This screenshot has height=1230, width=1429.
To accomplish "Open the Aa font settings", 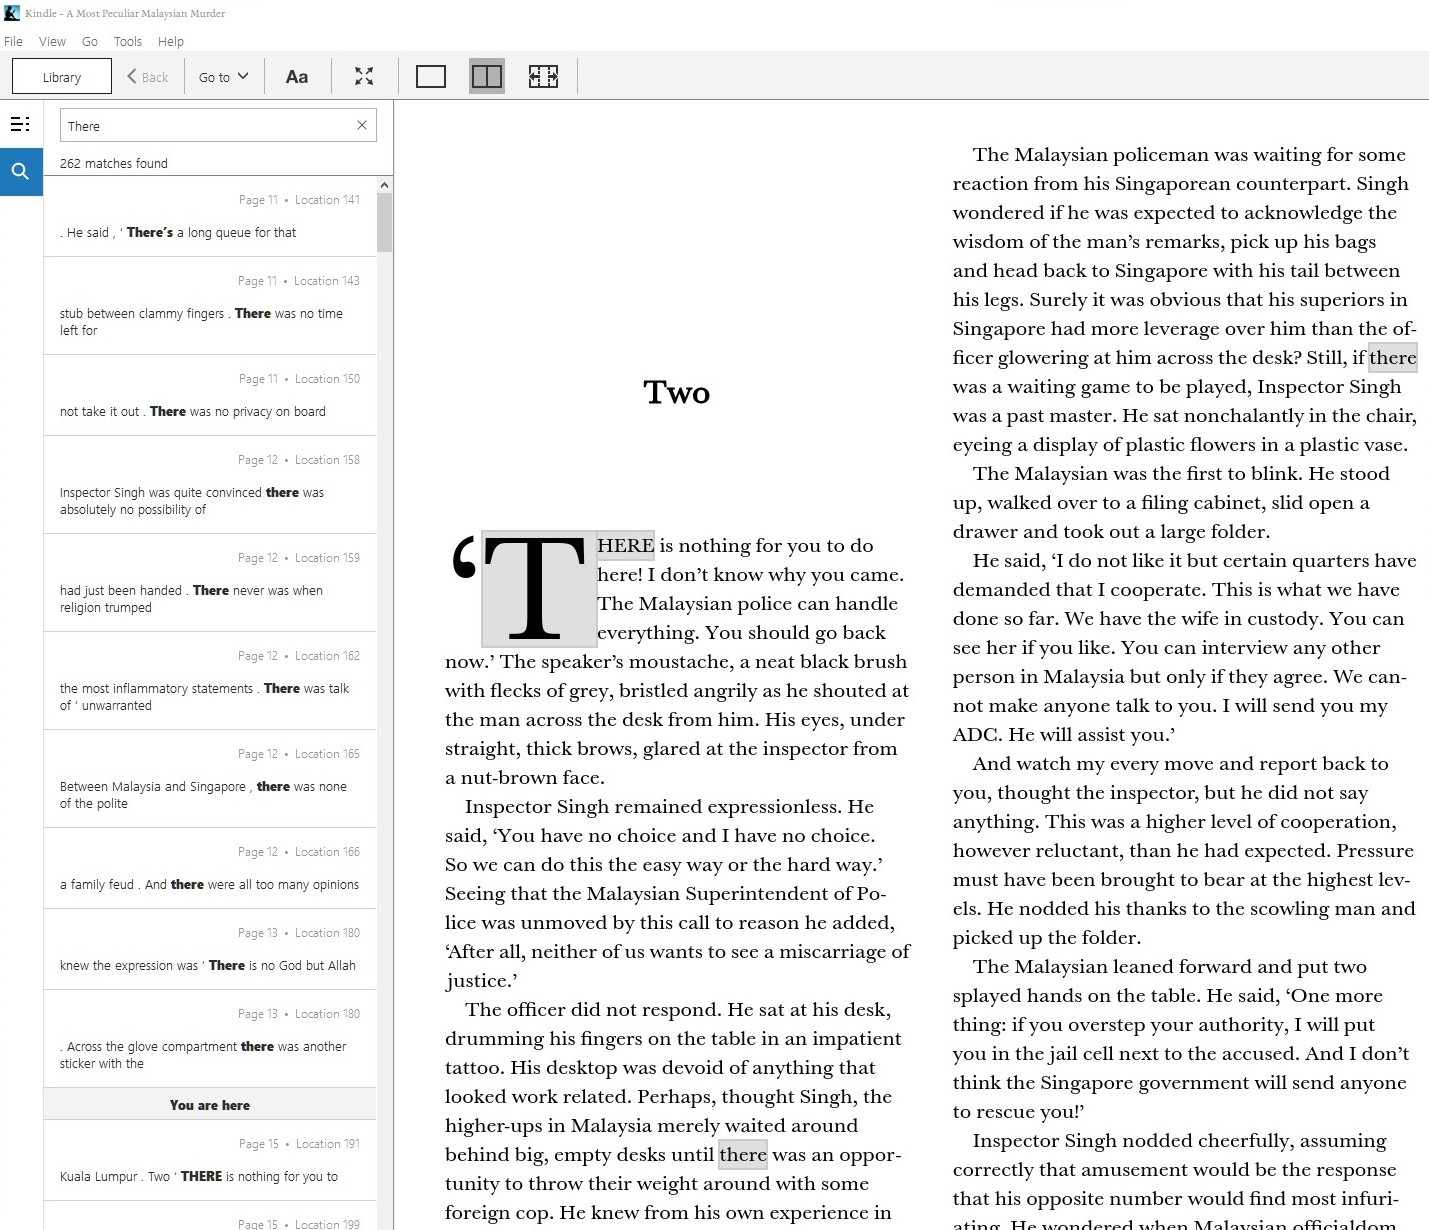I will (297, 77).
